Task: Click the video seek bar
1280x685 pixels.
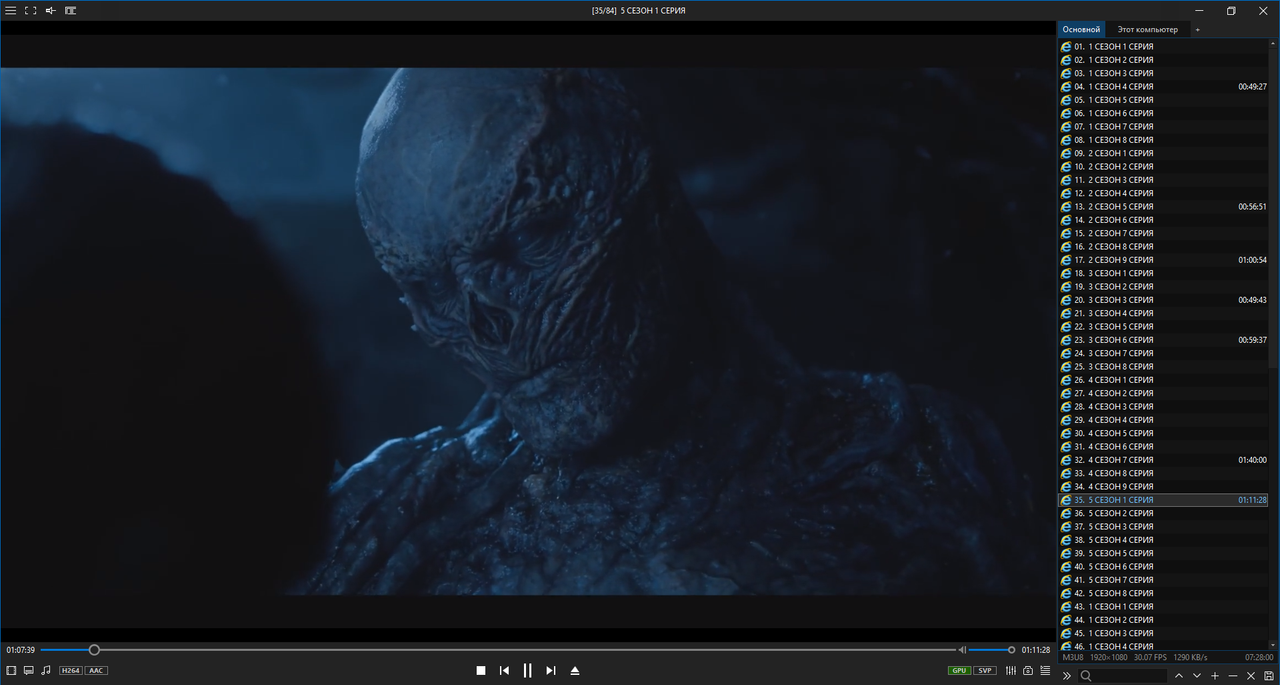Action: pos(498,650)
